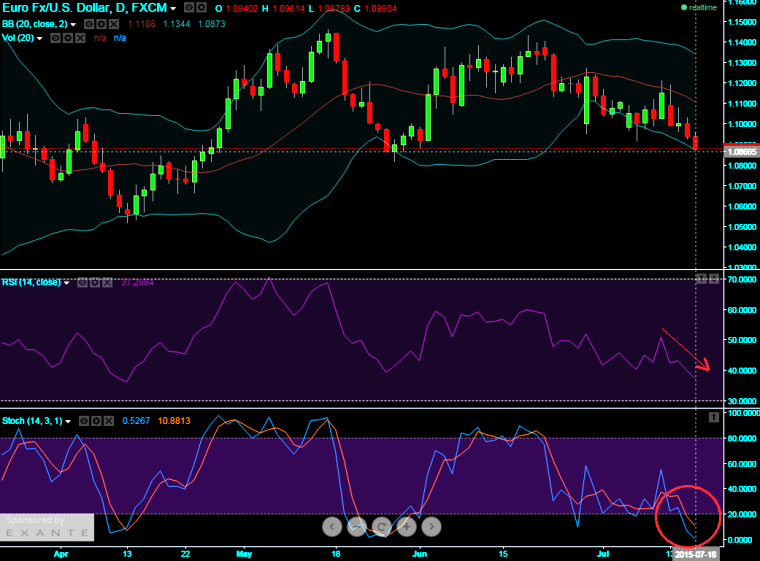
Task: Click the Jun label on time axis
Action: point(419,554)
